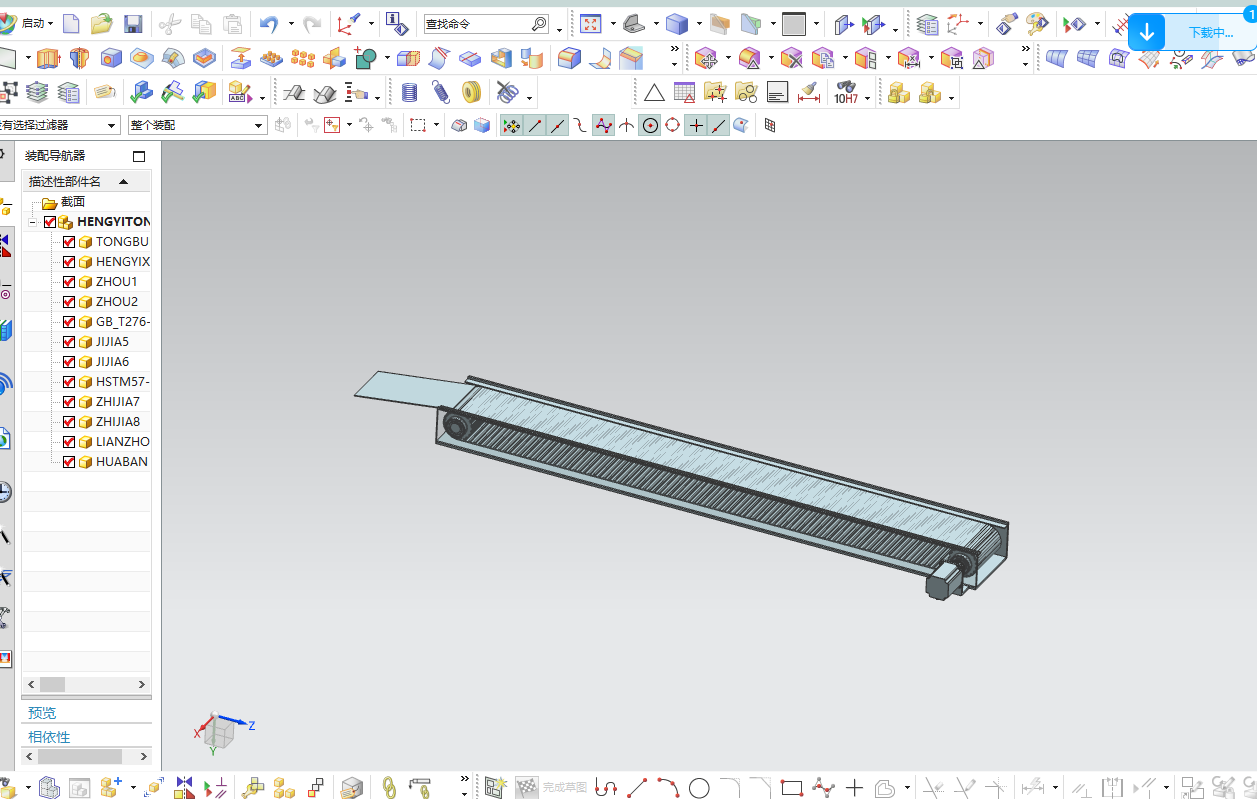
Task: Open the object information icon
Action: pyautogui.click(x=396, y=23)
